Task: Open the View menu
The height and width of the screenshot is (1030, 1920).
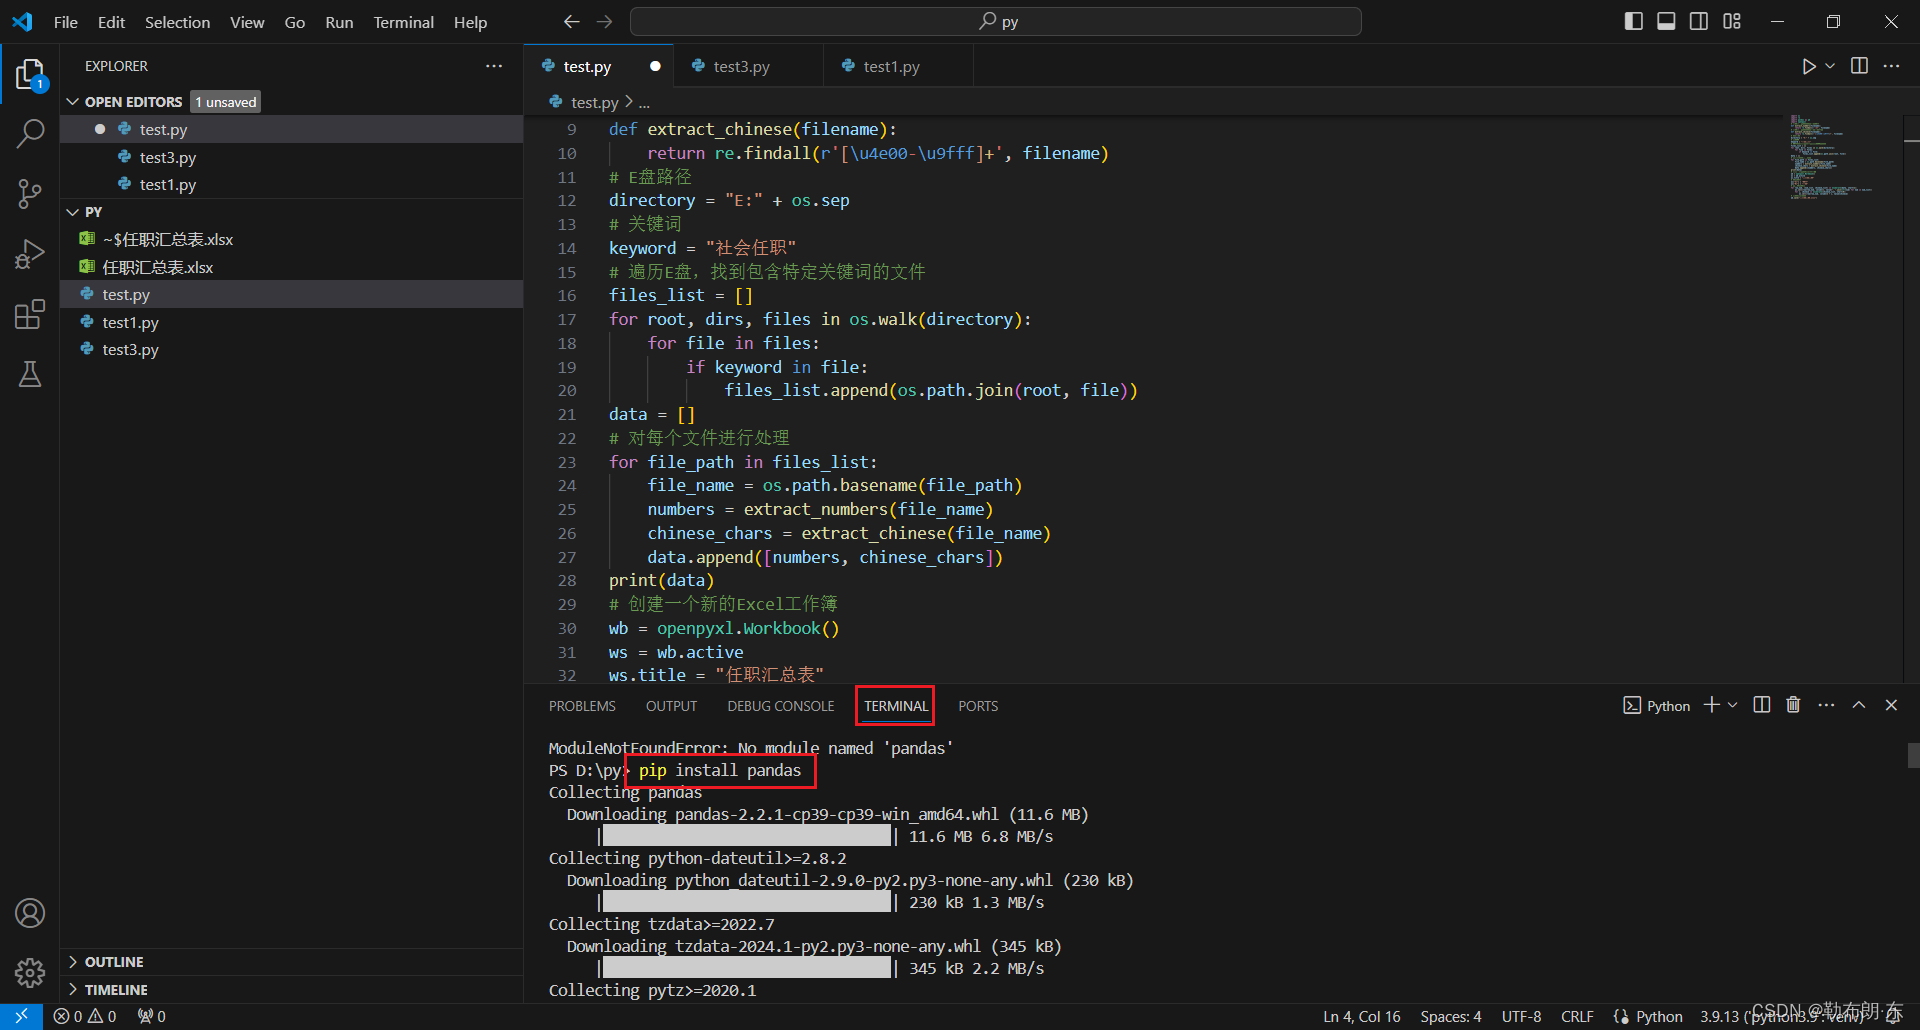Action: [247, 22]
